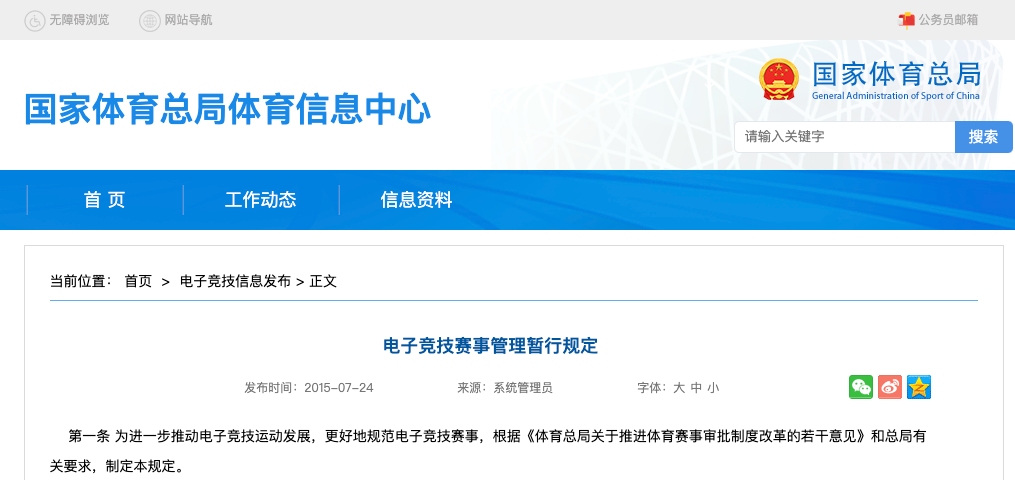Viewport: 1015px width, 480px height.
Task: Share the article via Weibo icon
Action: 890,387
